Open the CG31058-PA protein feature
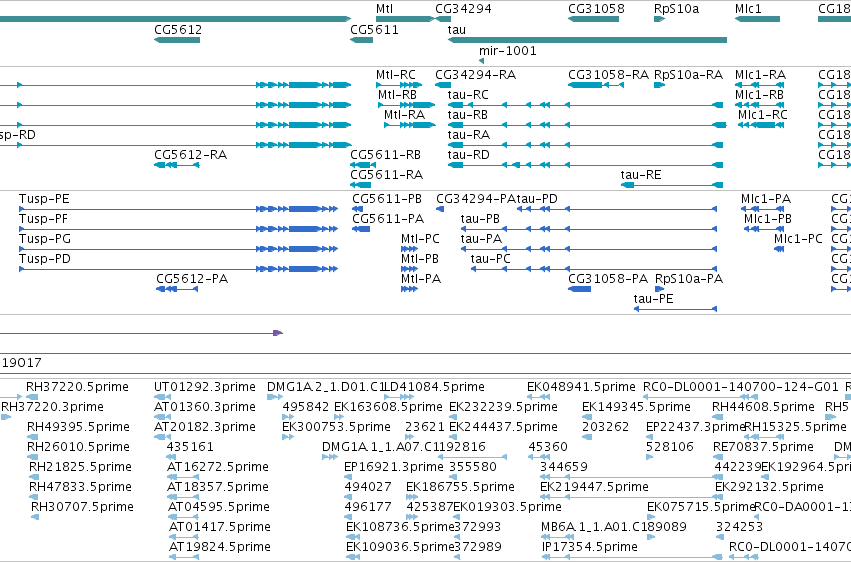Viewport: 851px width, 562px height. [579, 289]
